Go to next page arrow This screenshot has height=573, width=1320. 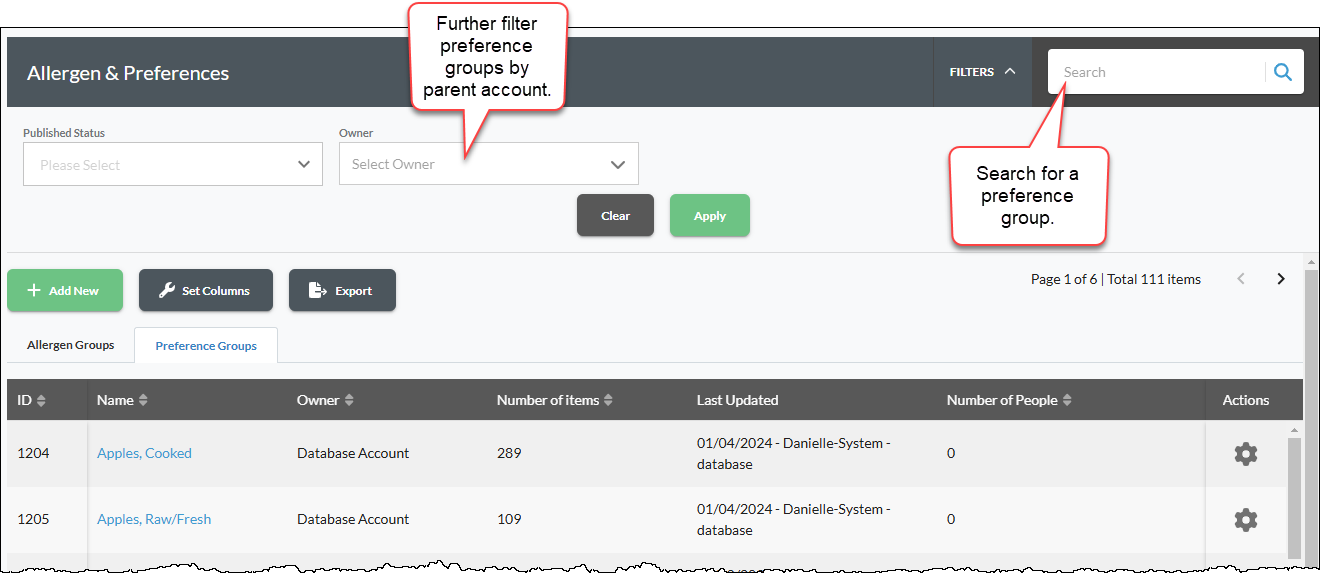(x=1281, y=279)
